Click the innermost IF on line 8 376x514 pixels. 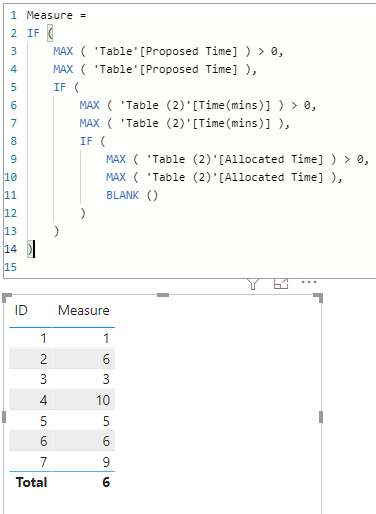pos(86,141)
